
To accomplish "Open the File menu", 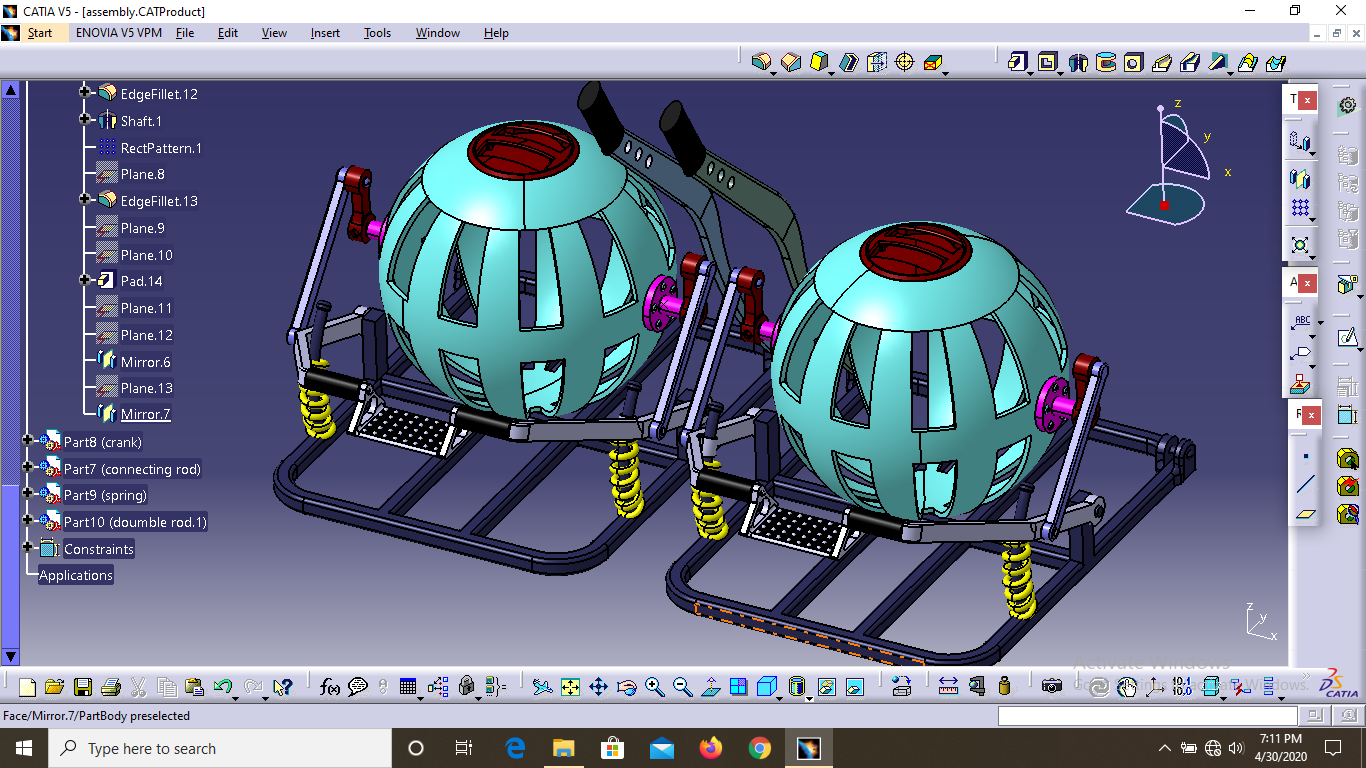I will pos(185,32).
